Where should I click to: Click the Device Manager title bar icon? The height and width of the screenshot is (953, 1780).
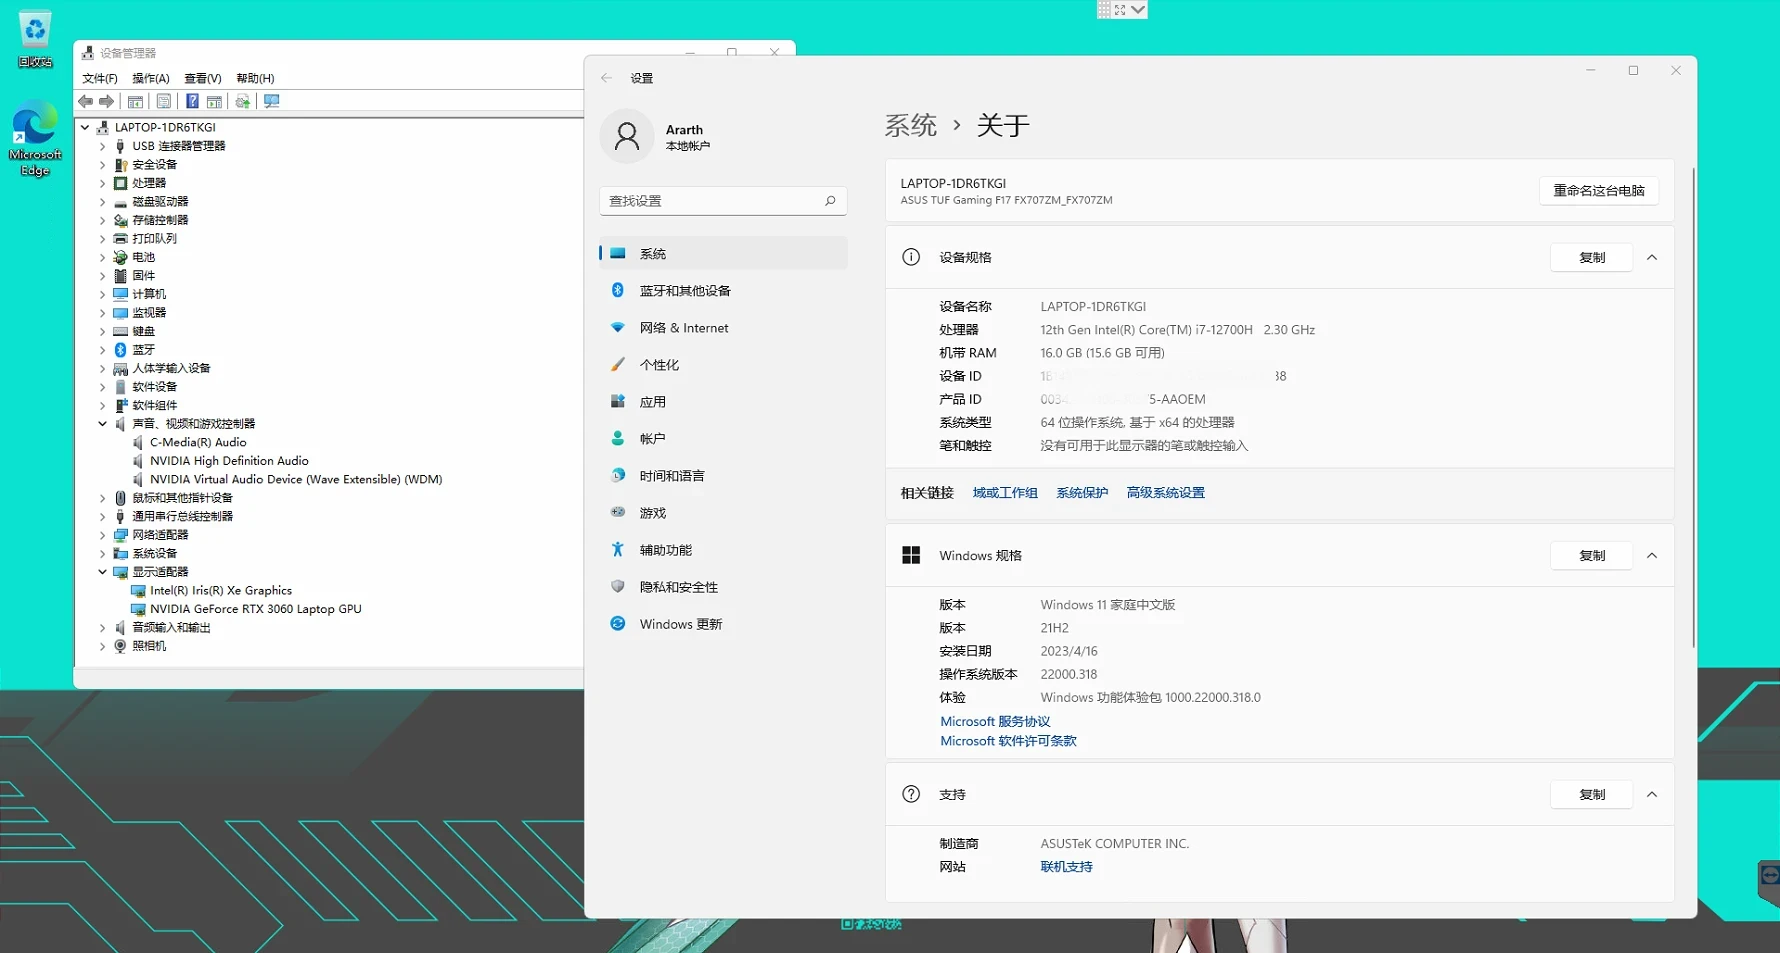coord(88,53)
